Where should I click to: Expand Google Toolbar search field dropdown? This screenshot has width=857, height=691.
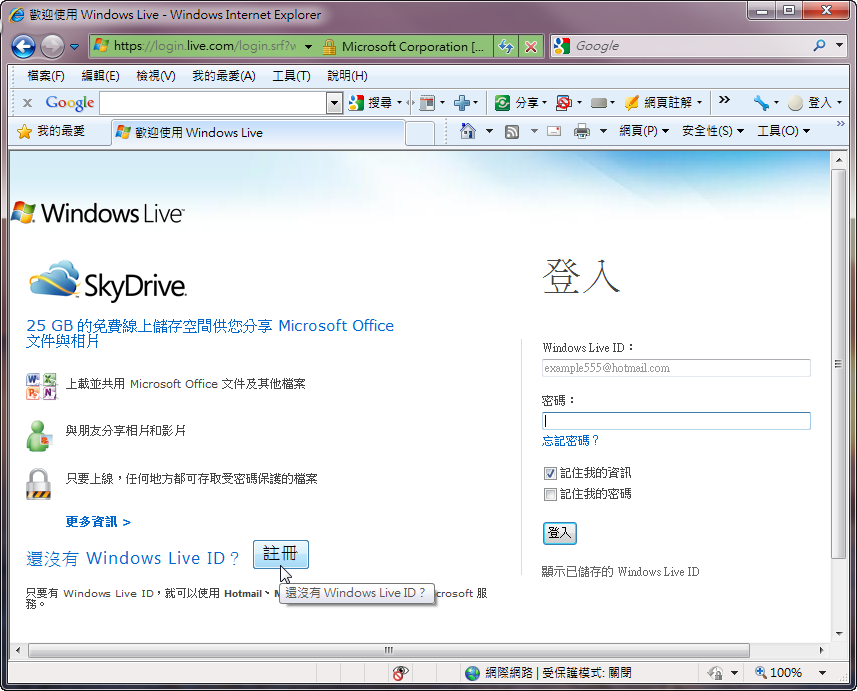pos(334,103)
